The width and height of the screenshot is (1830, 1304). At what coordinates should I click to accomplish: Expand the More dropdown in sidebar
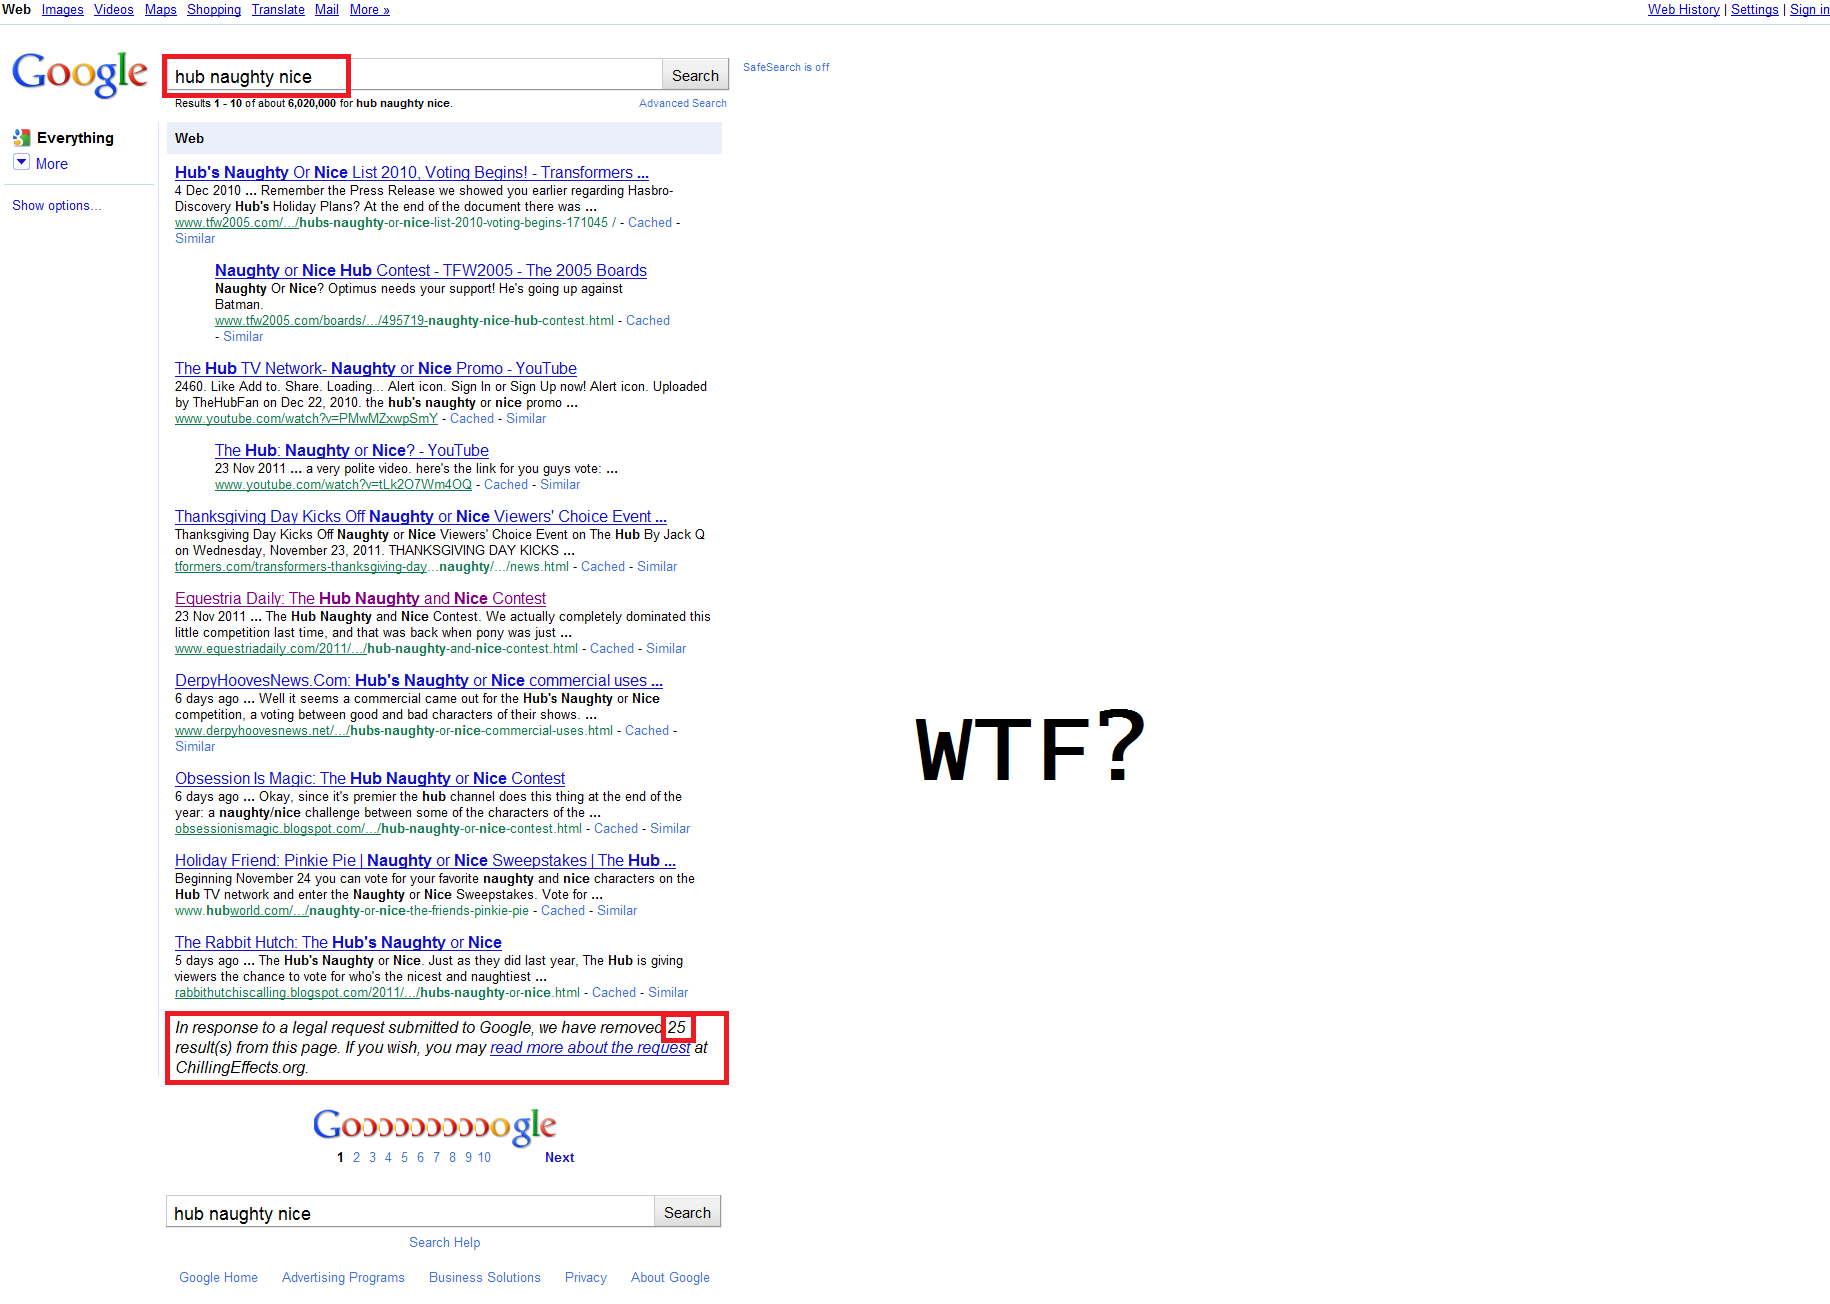coord(21,163)
